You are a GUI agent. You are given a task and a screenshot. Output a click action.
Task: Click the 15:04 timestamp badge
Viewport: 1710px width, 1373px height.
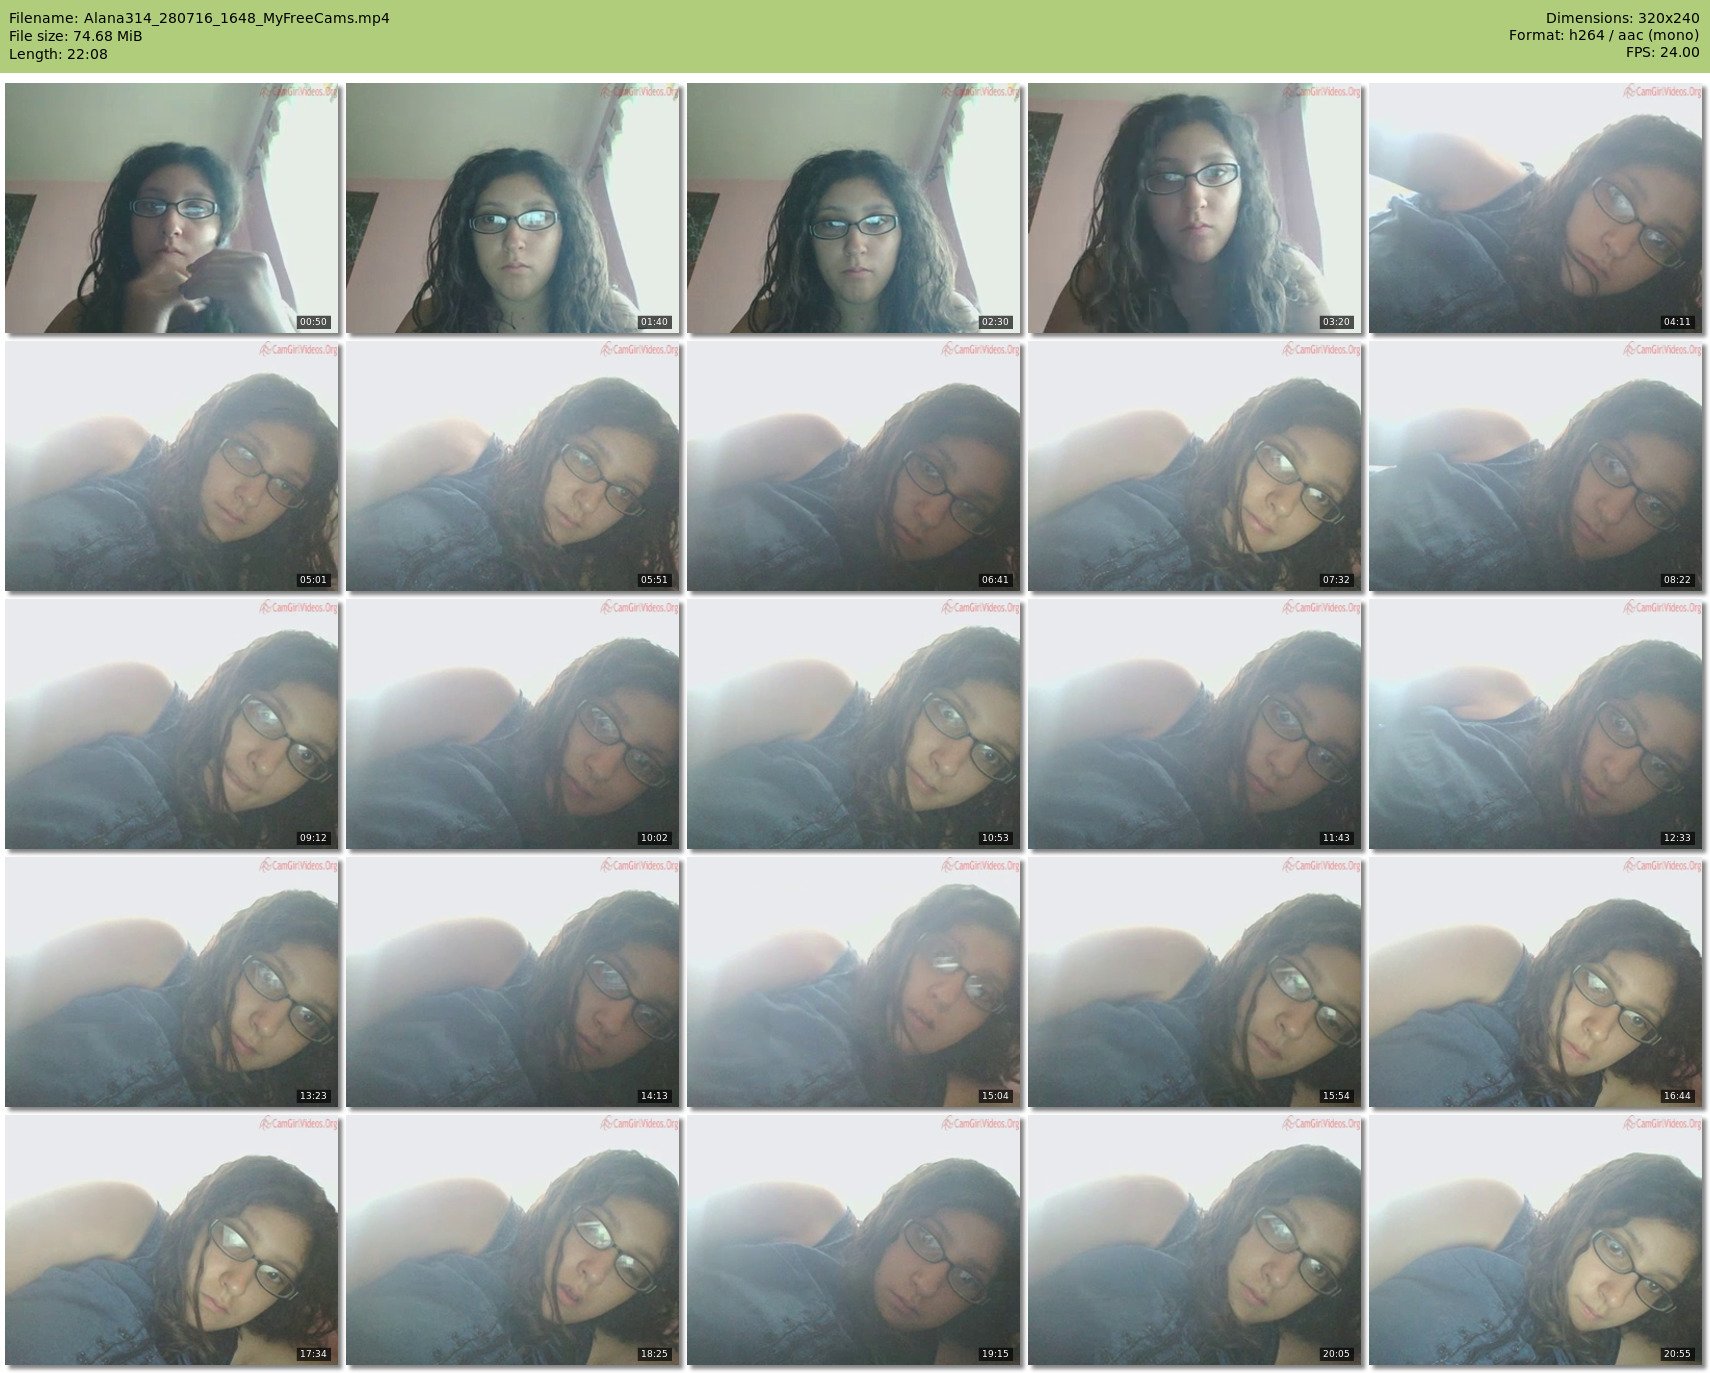coord(994,1096)
